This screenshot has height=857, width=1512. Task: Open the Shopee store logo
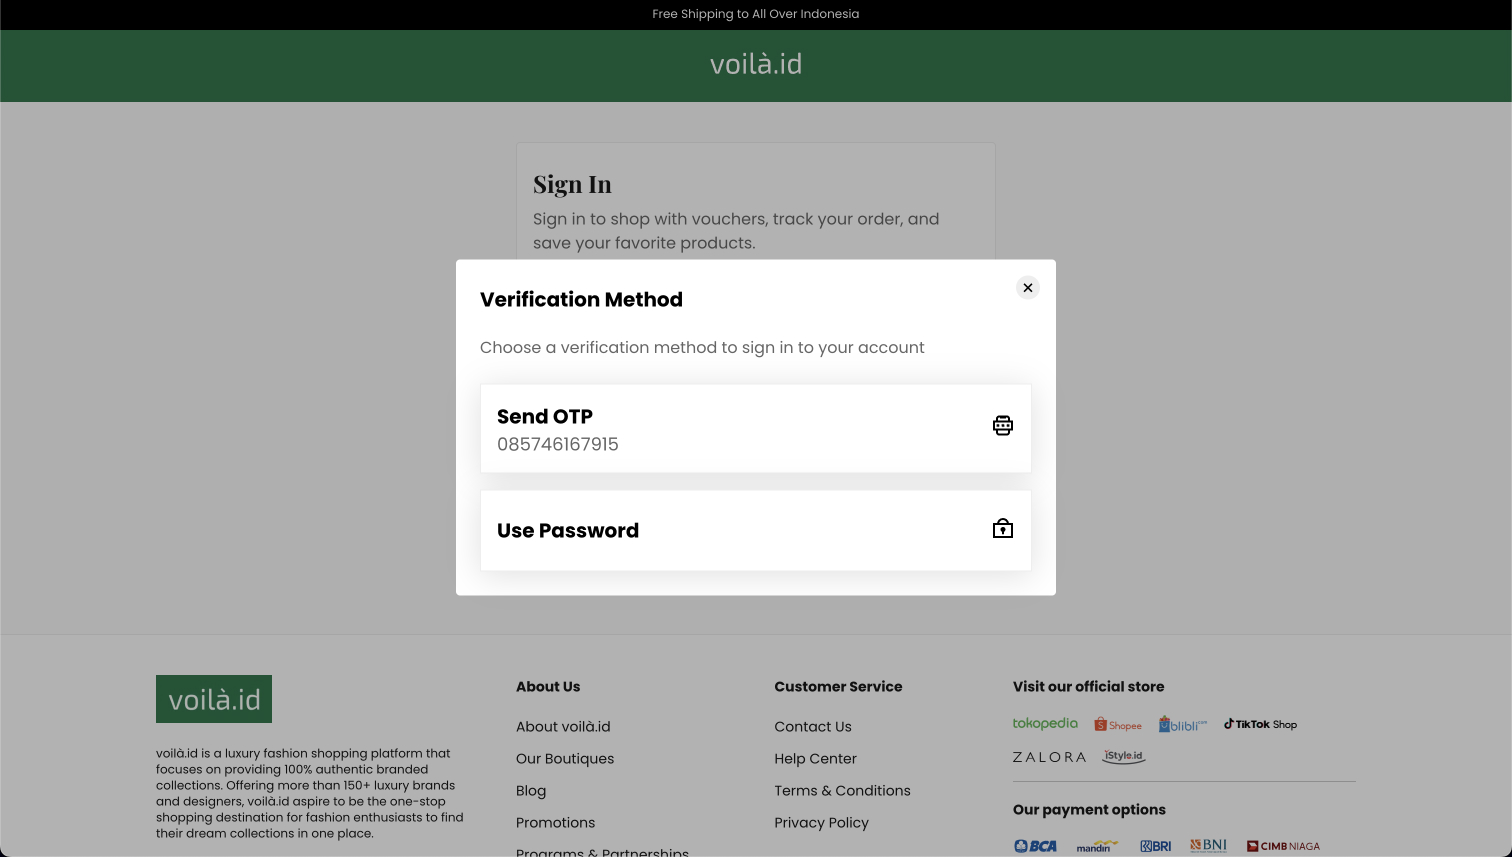[1118, 725]
